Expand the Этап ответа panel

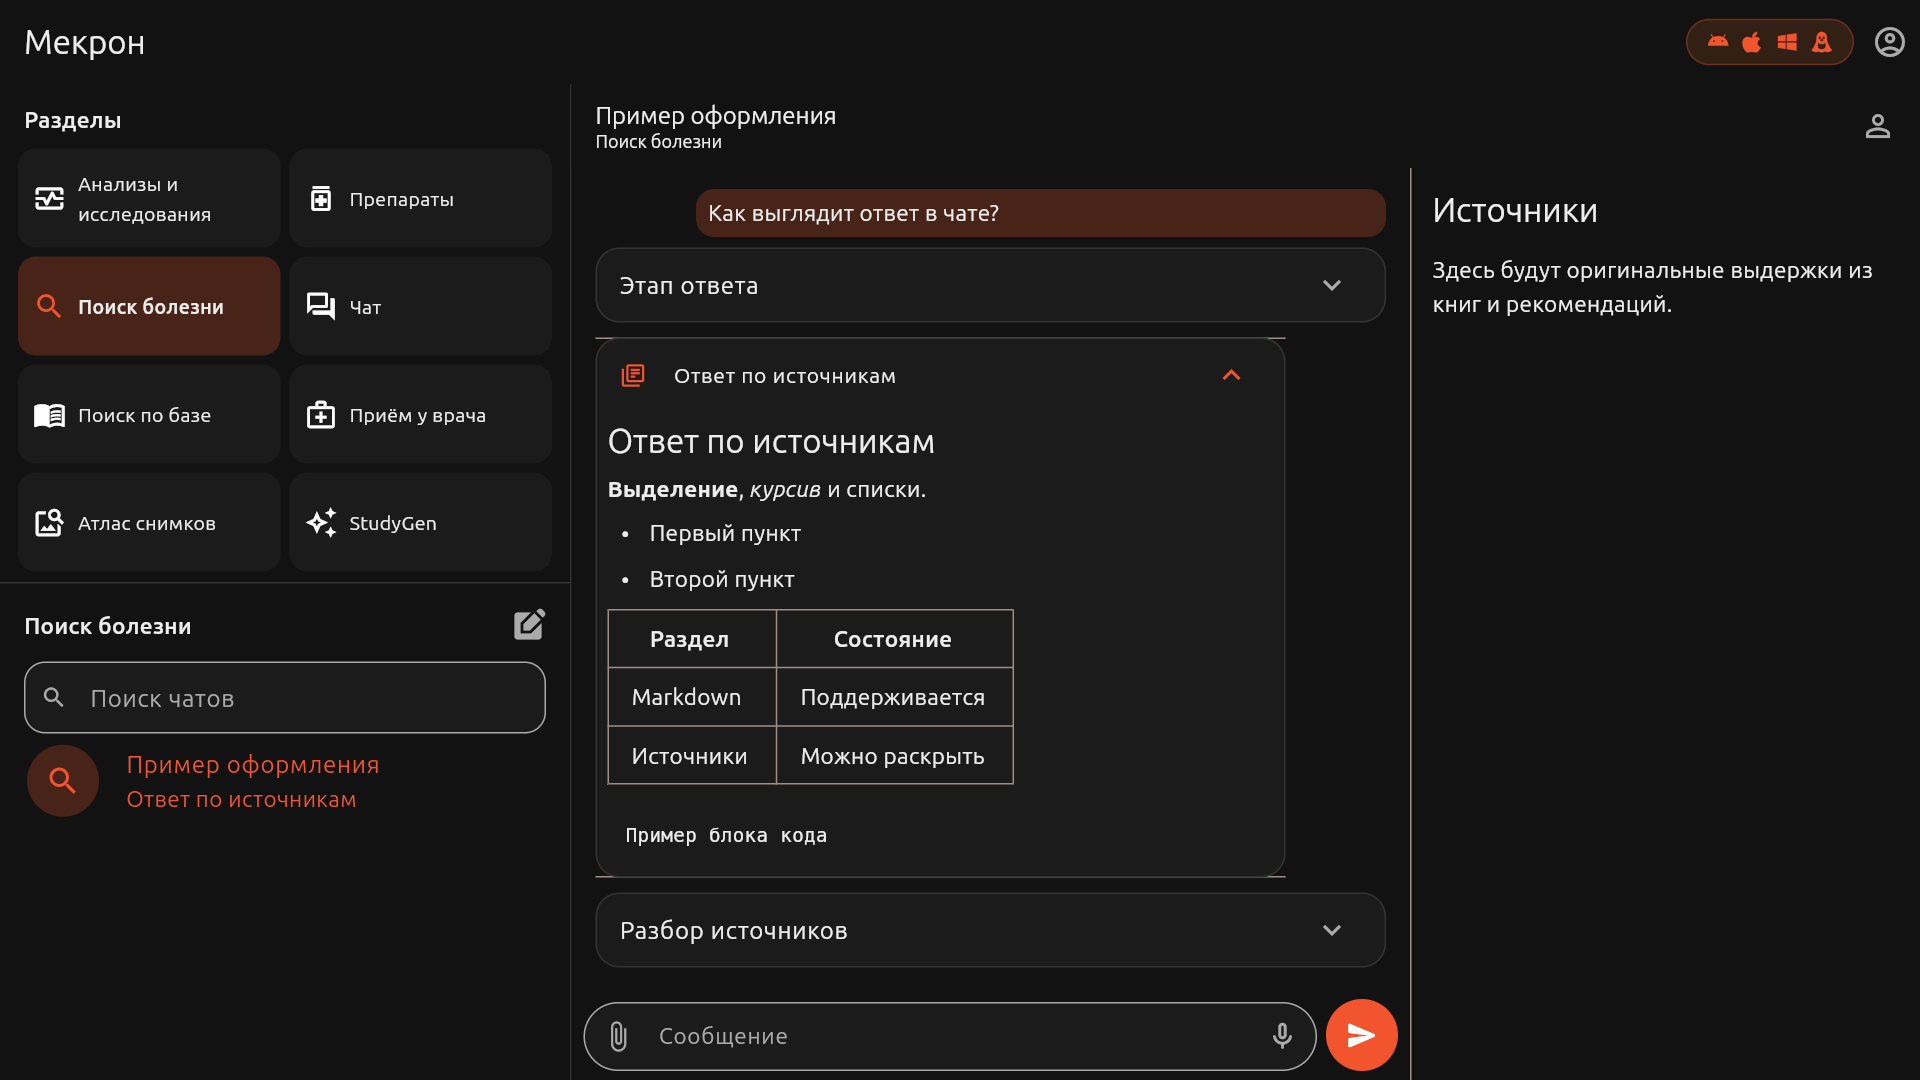coord(990,285)
